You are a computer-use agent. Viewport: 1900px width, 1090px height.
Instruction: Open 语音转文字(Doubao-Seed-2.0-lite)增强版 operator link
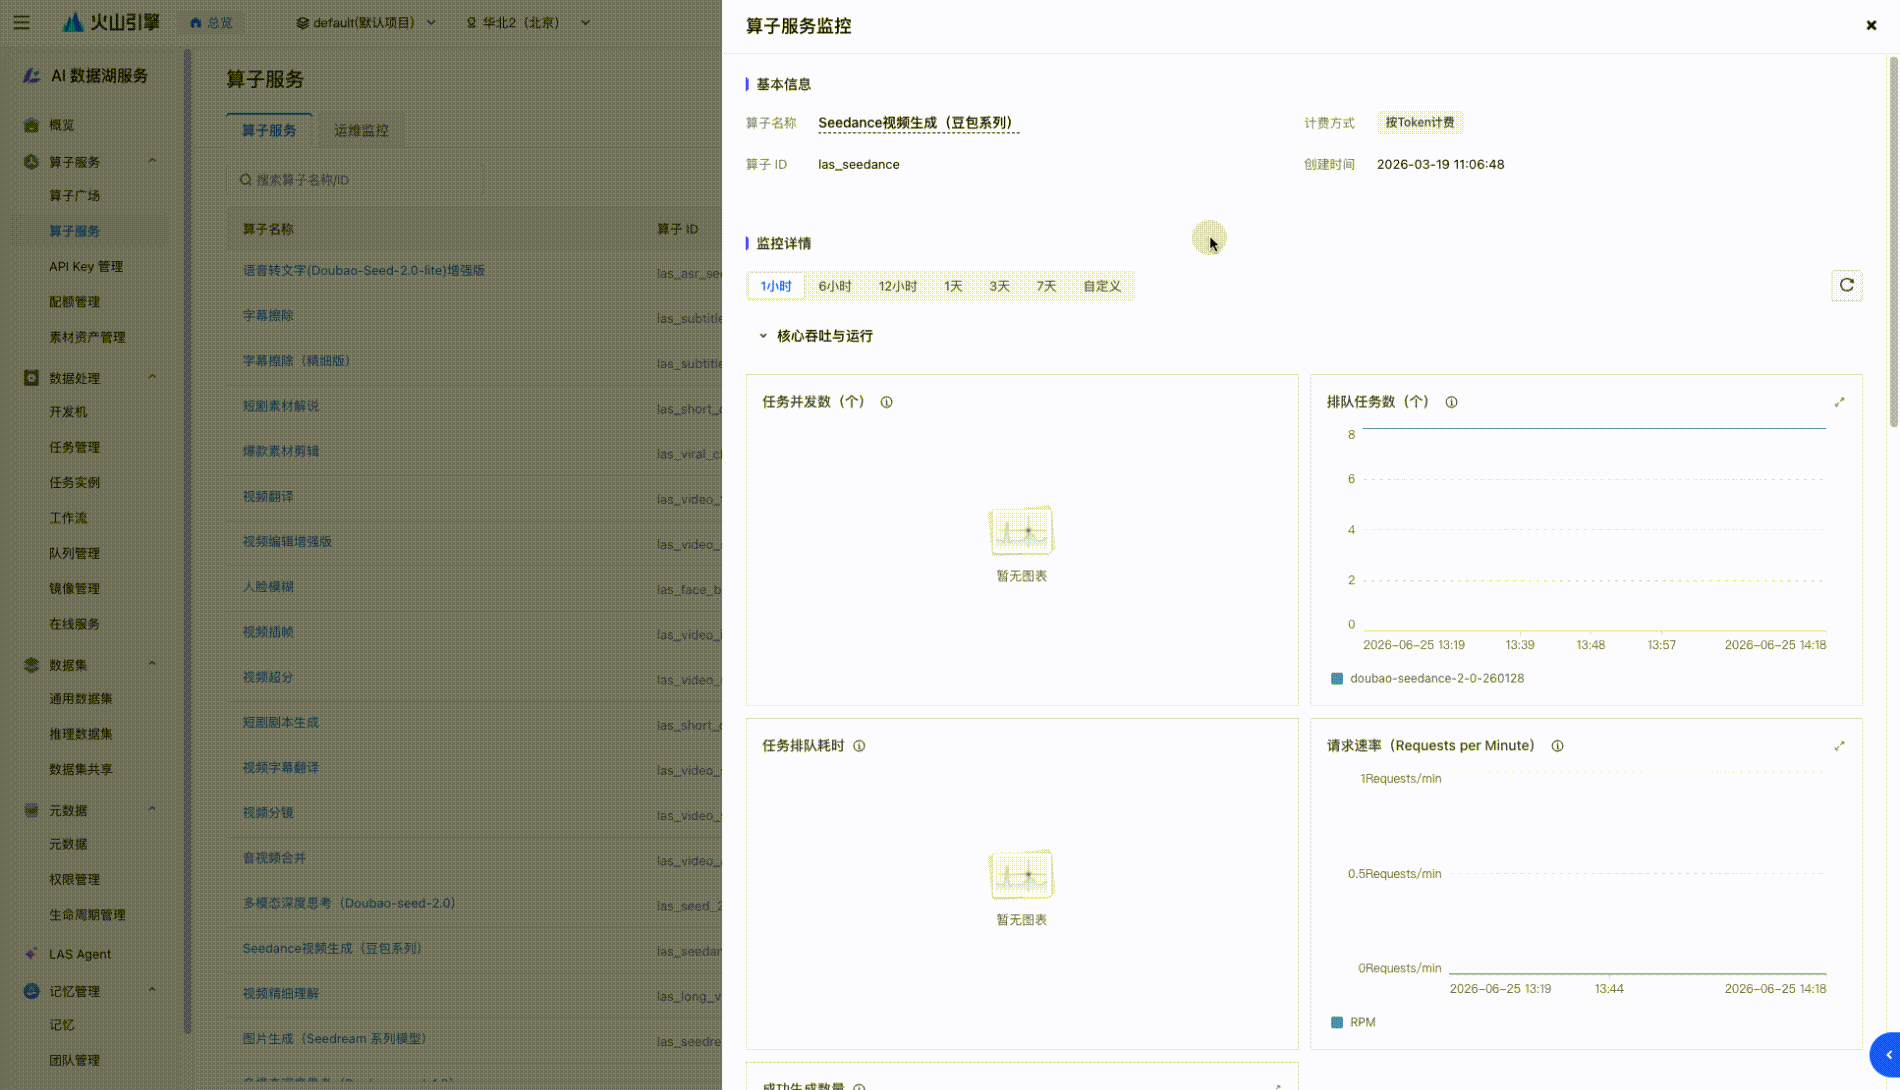point(363,270)
